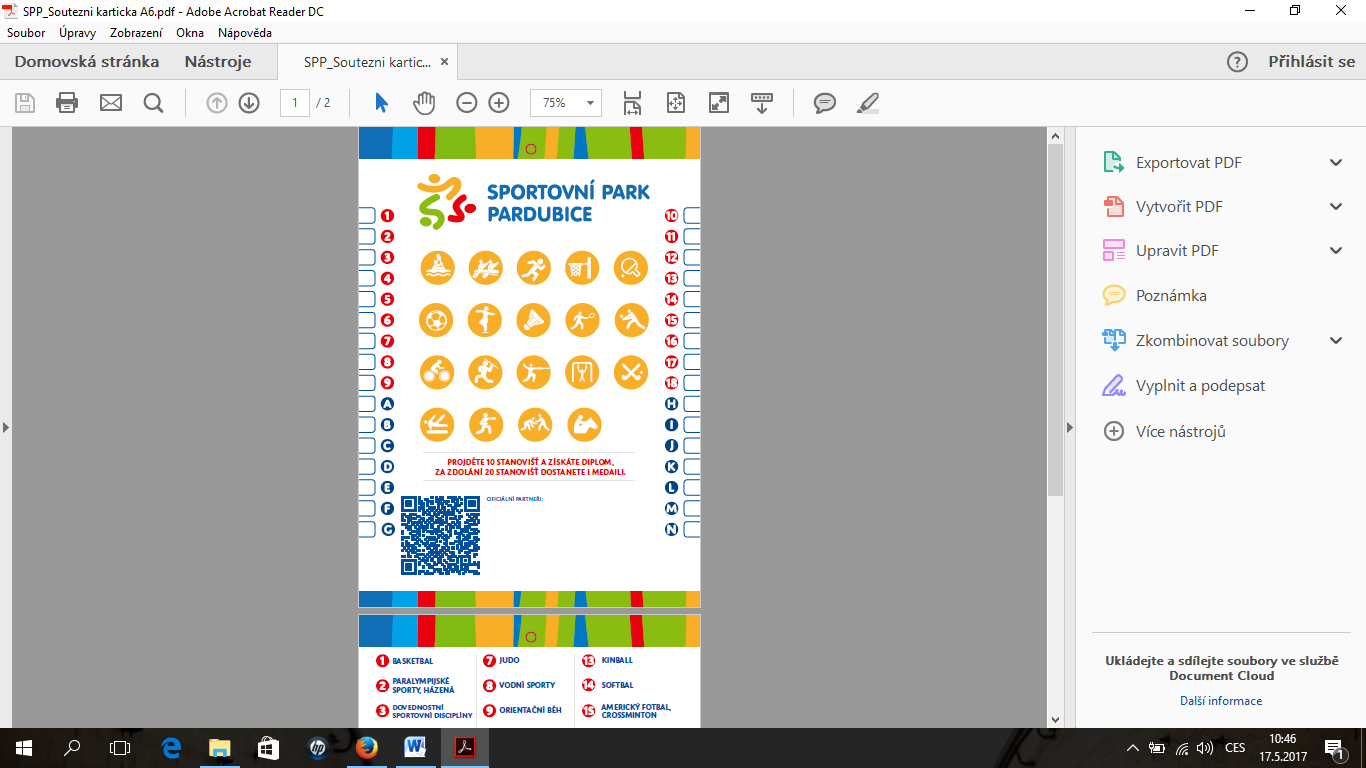Tick the checkbox beside number 14

[x=692, y=299]
